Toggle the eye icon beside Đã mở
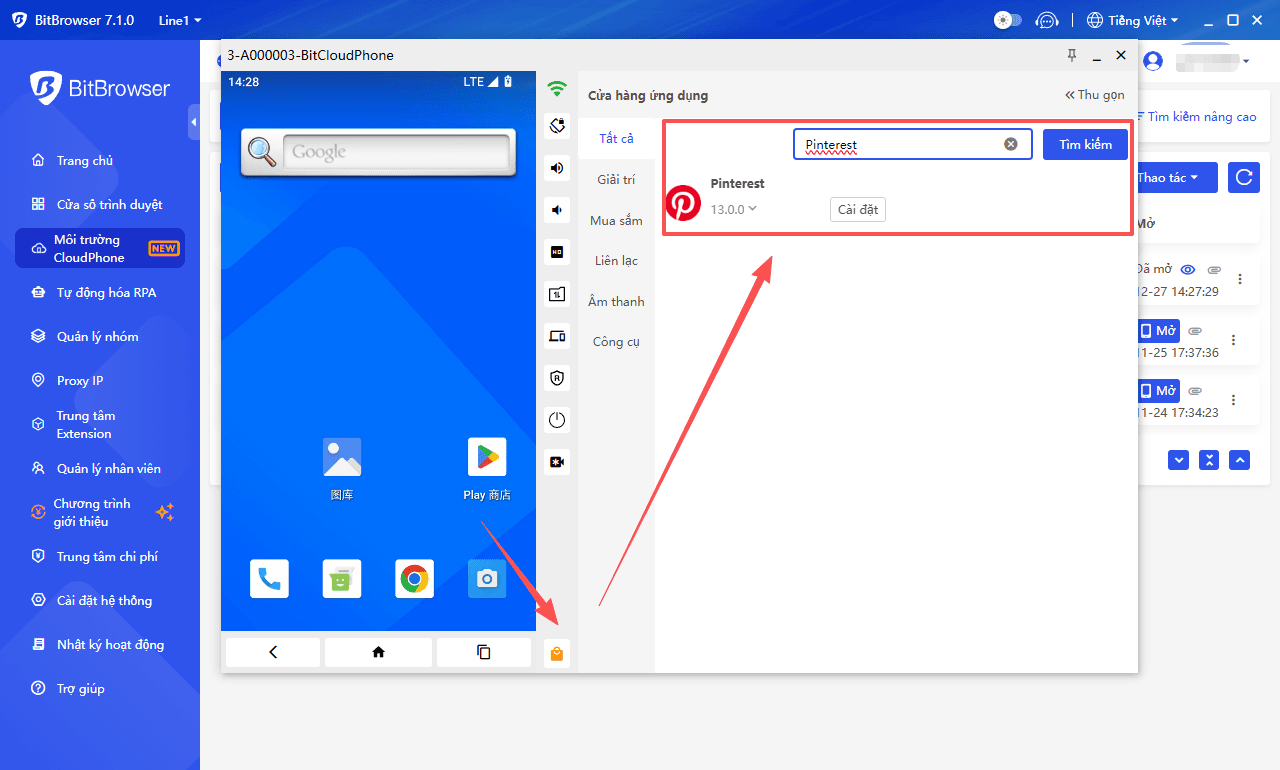Viewport: 1280px width, 770px height. point(1188,270)
